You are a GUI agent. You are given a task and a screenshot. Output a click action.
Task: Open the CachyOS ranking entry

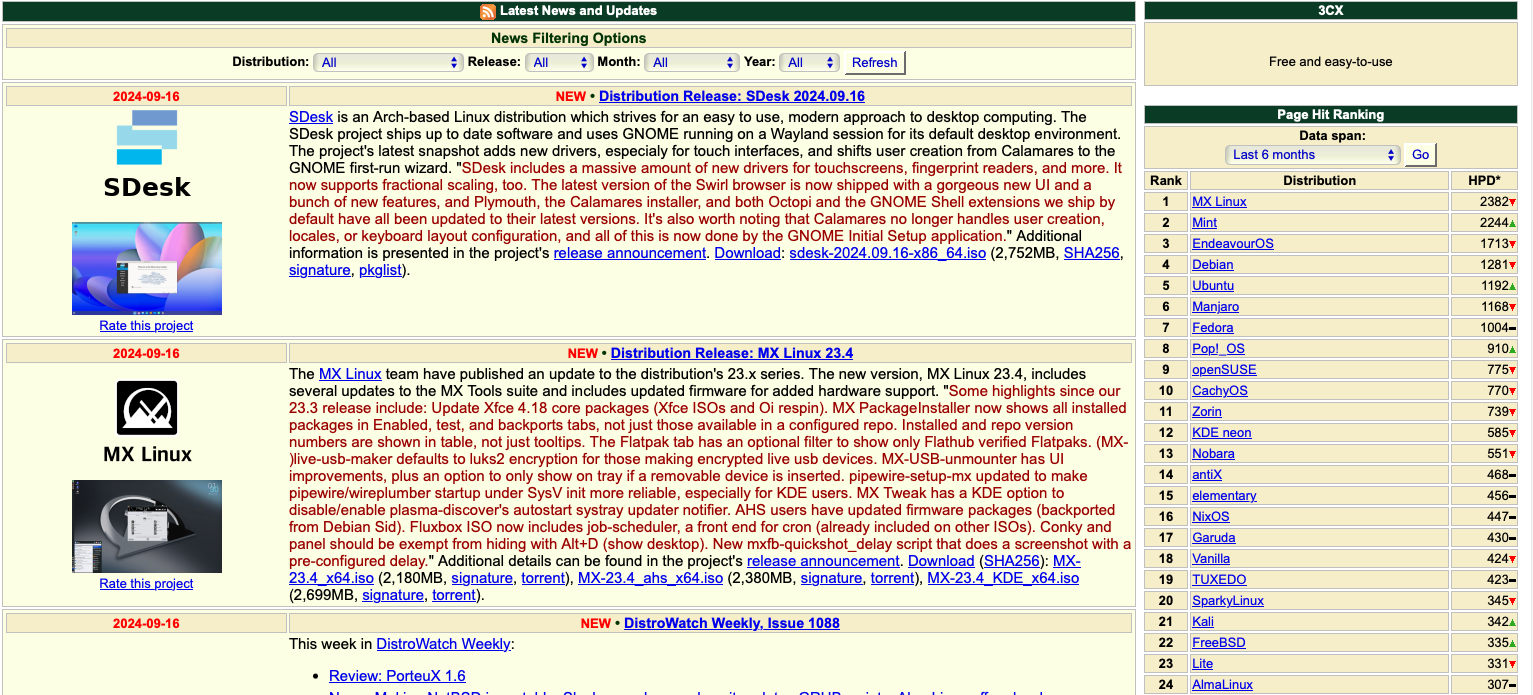click(x=1219, y=391)
